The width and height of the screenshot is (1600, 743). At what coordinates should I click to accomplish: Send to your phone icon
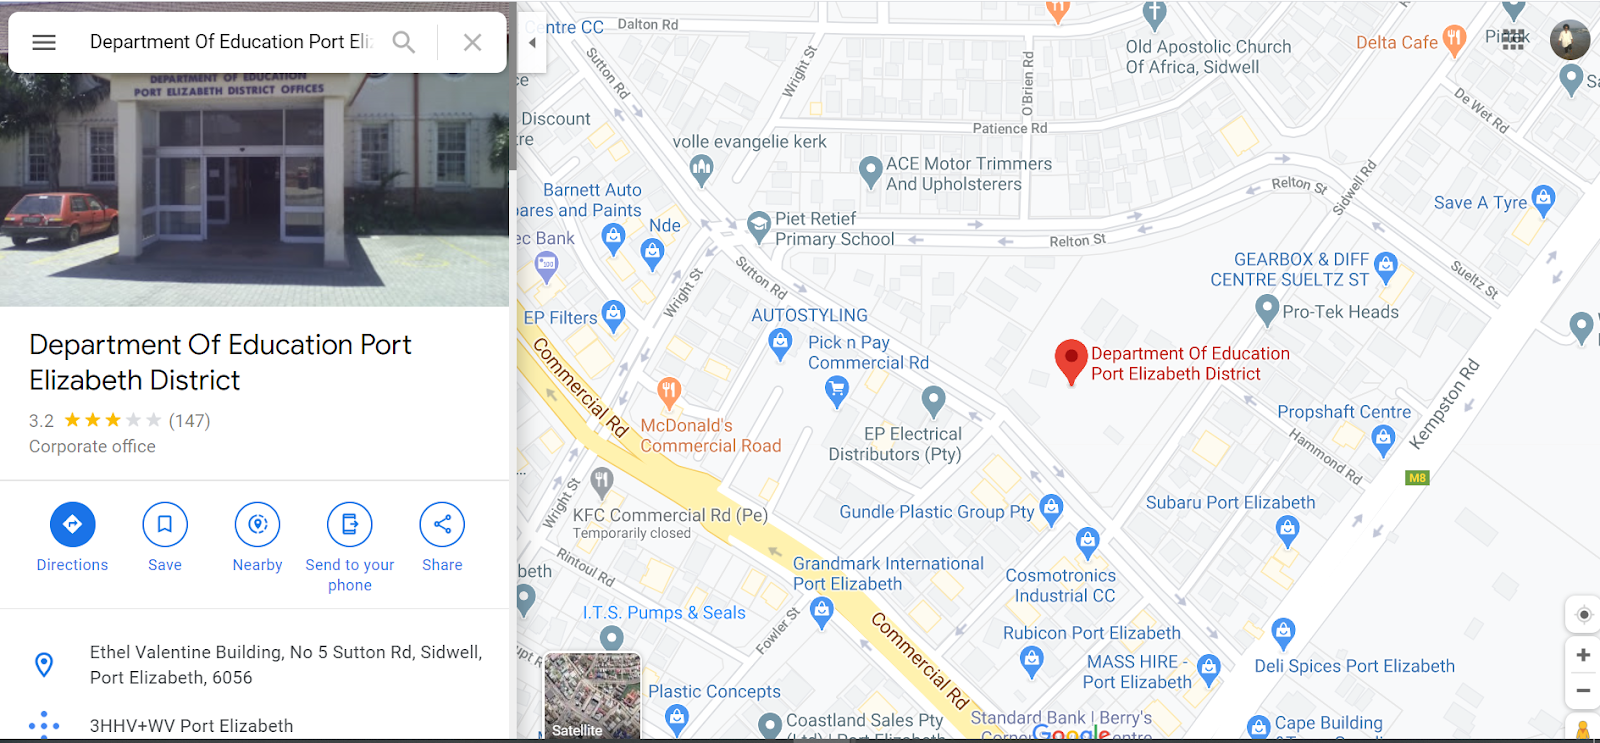click(350, 524)
